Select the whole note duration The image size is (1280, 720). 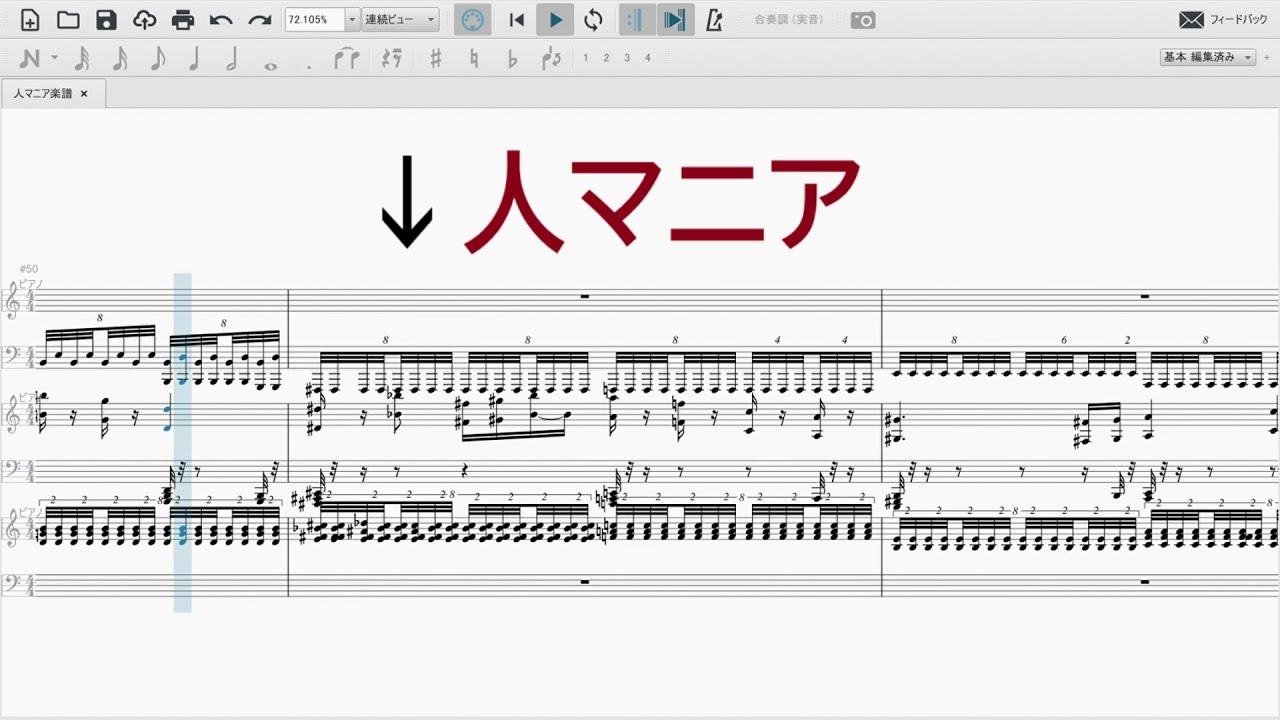[x=270, y=65]
